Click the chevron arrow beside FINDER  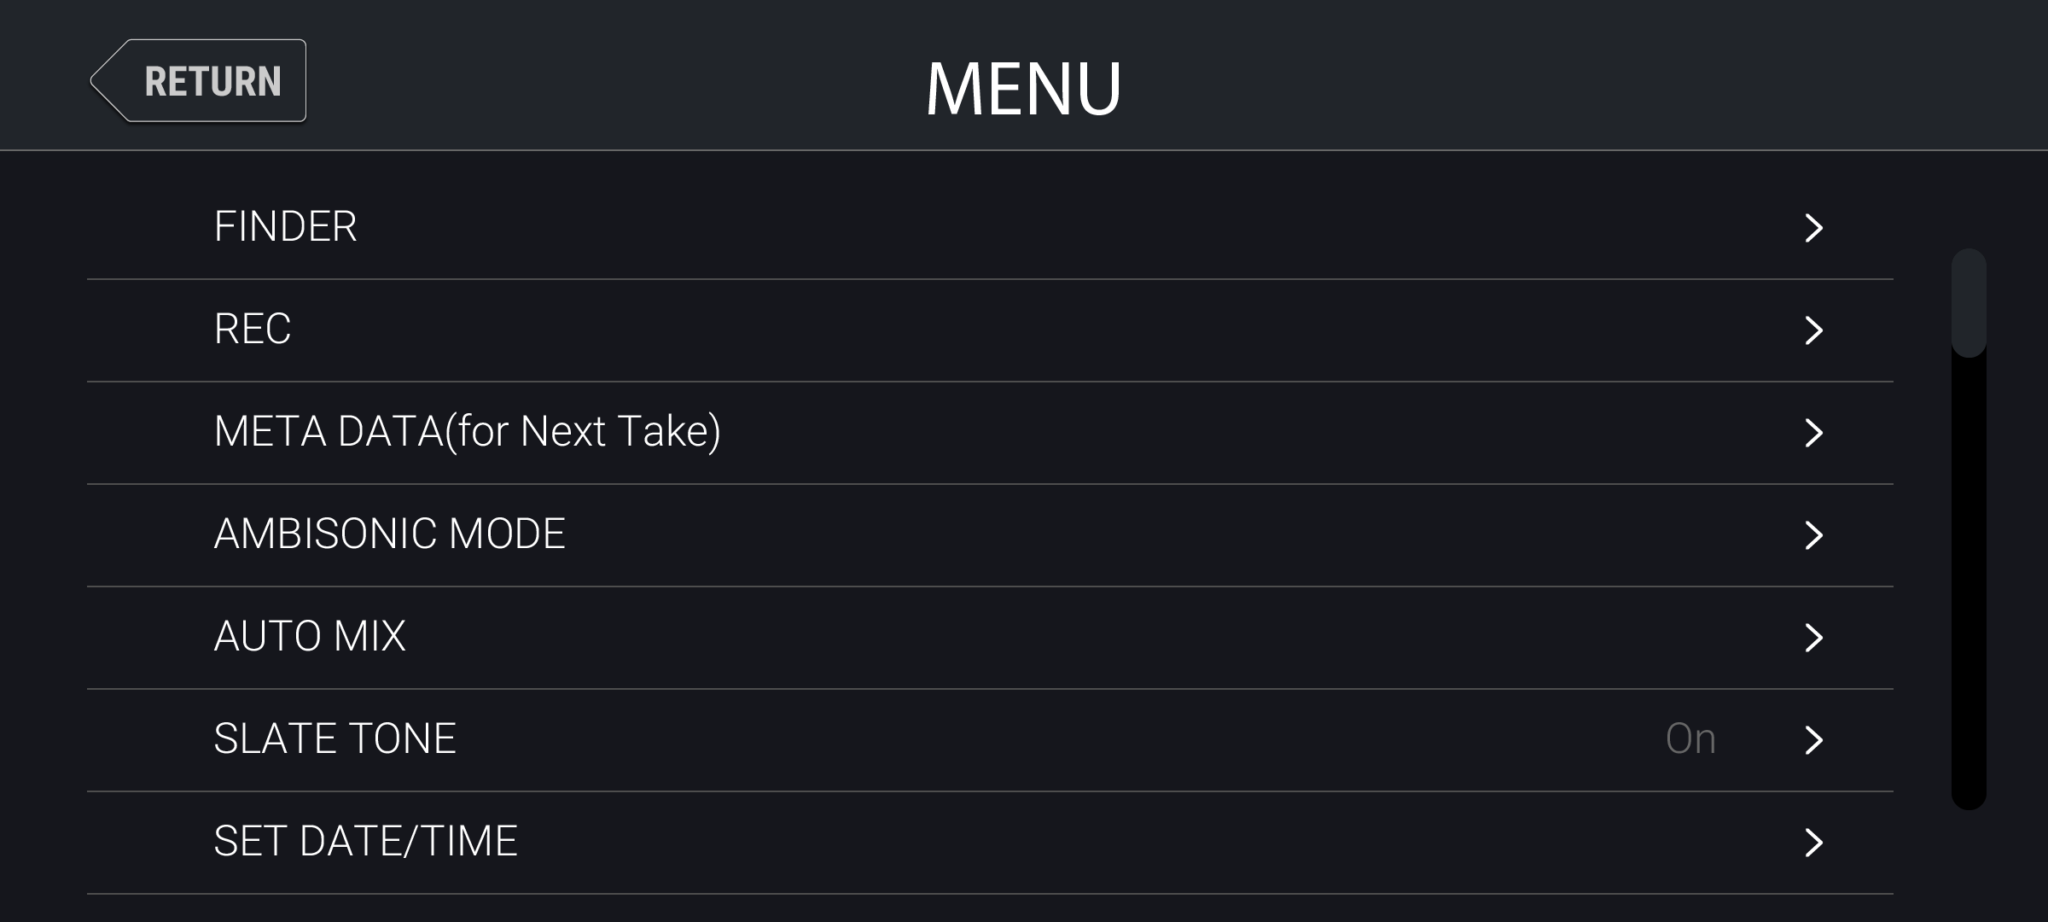click(x=1813, y=228)
